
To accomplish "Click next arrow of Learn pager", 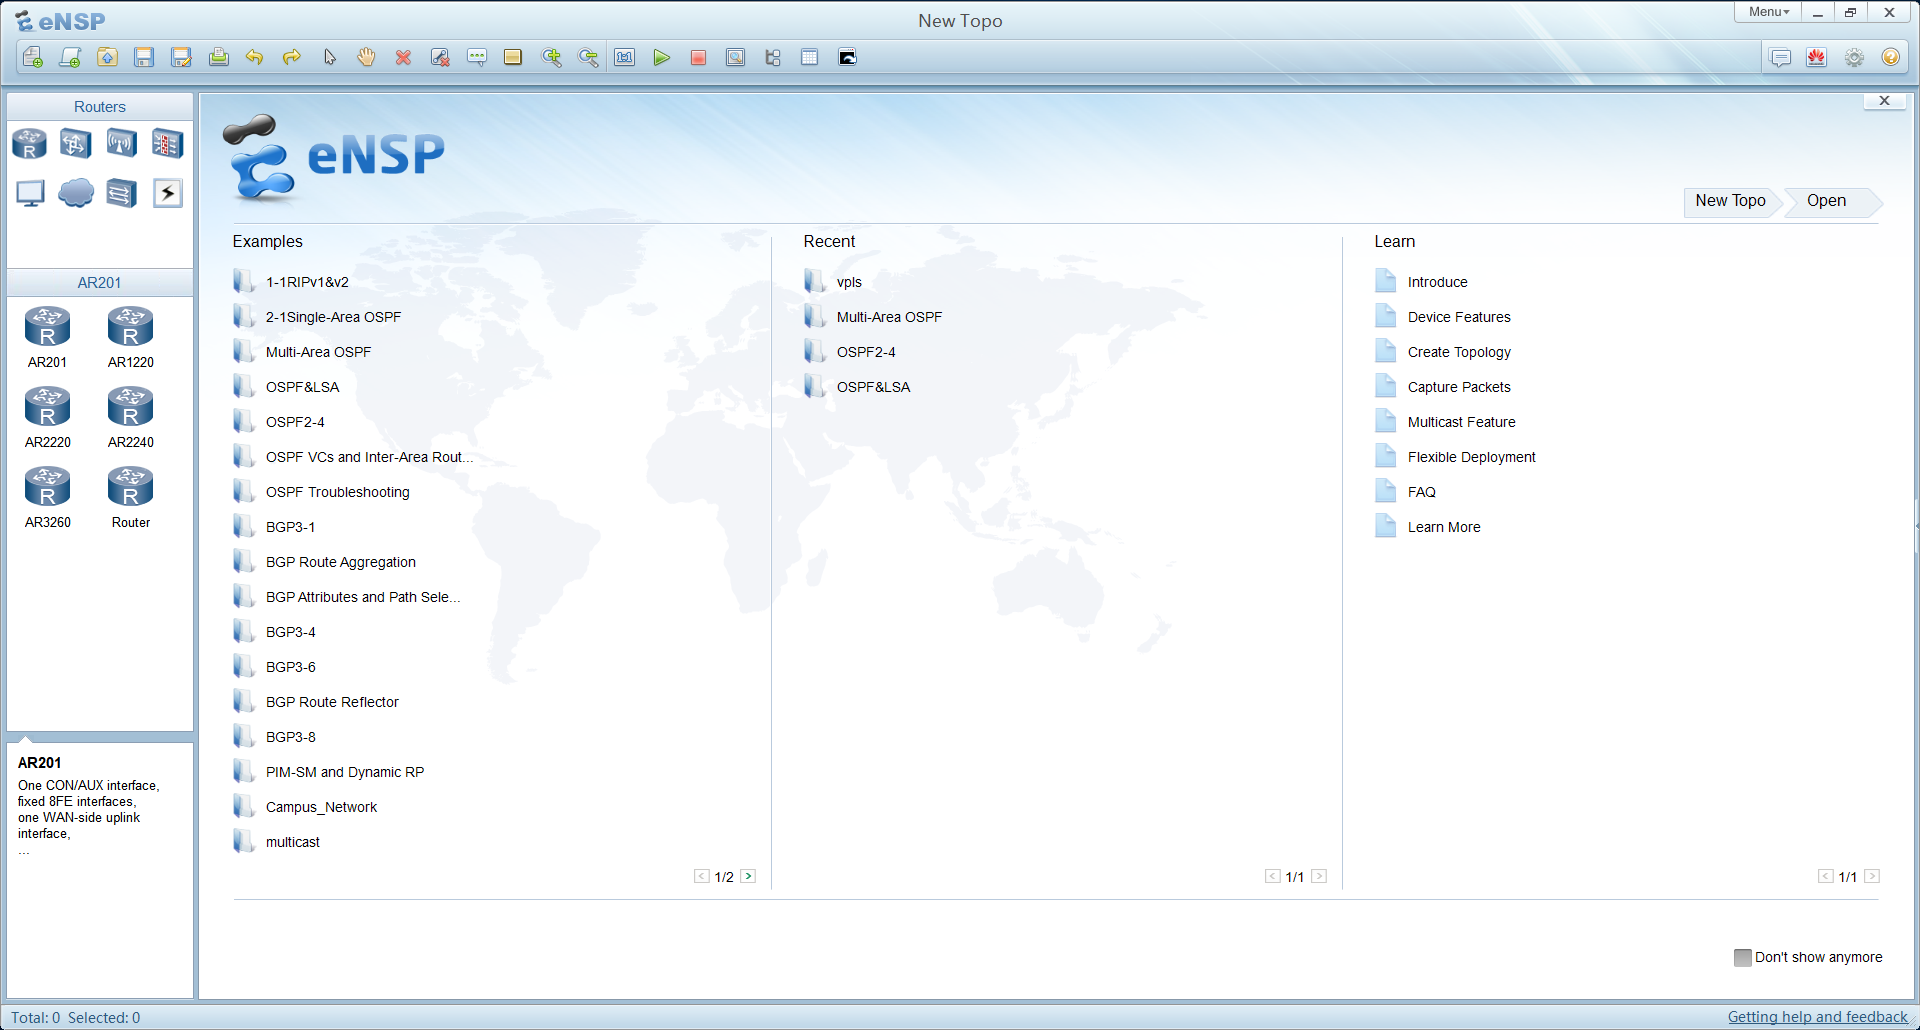I will coord(1872,876).
